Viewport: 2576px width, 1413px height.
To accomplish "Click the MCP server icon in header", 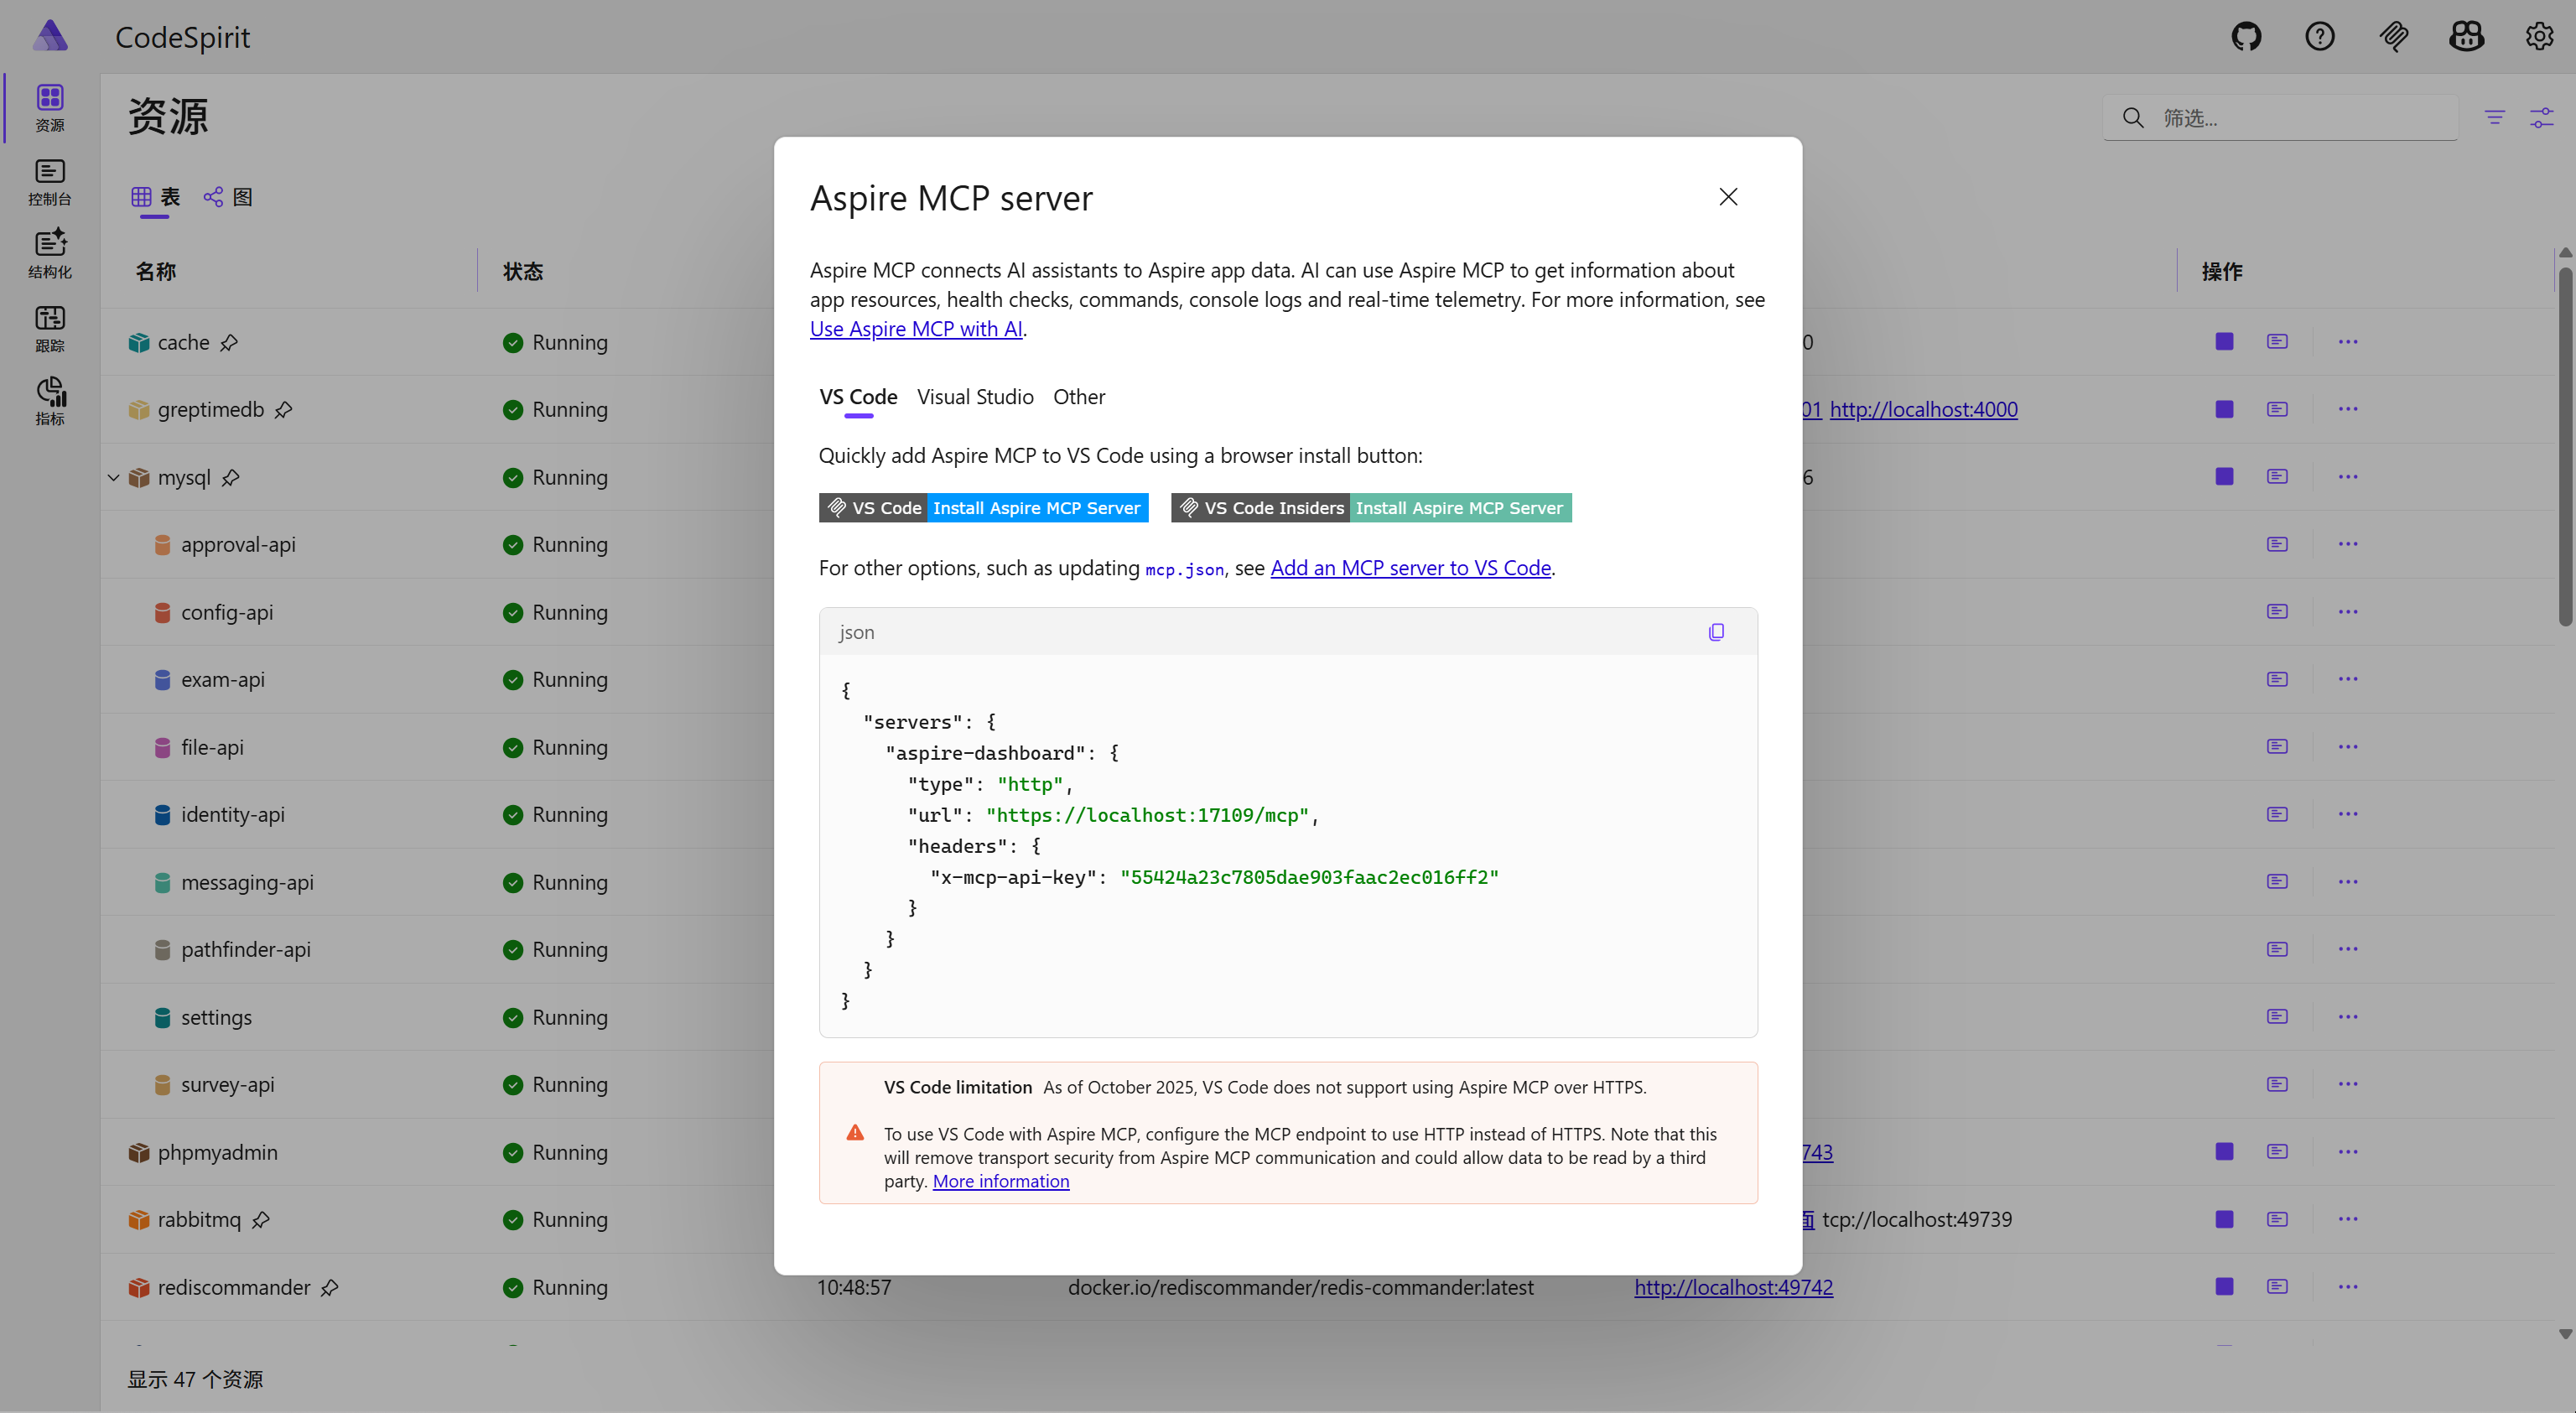I will point(2393,37).
